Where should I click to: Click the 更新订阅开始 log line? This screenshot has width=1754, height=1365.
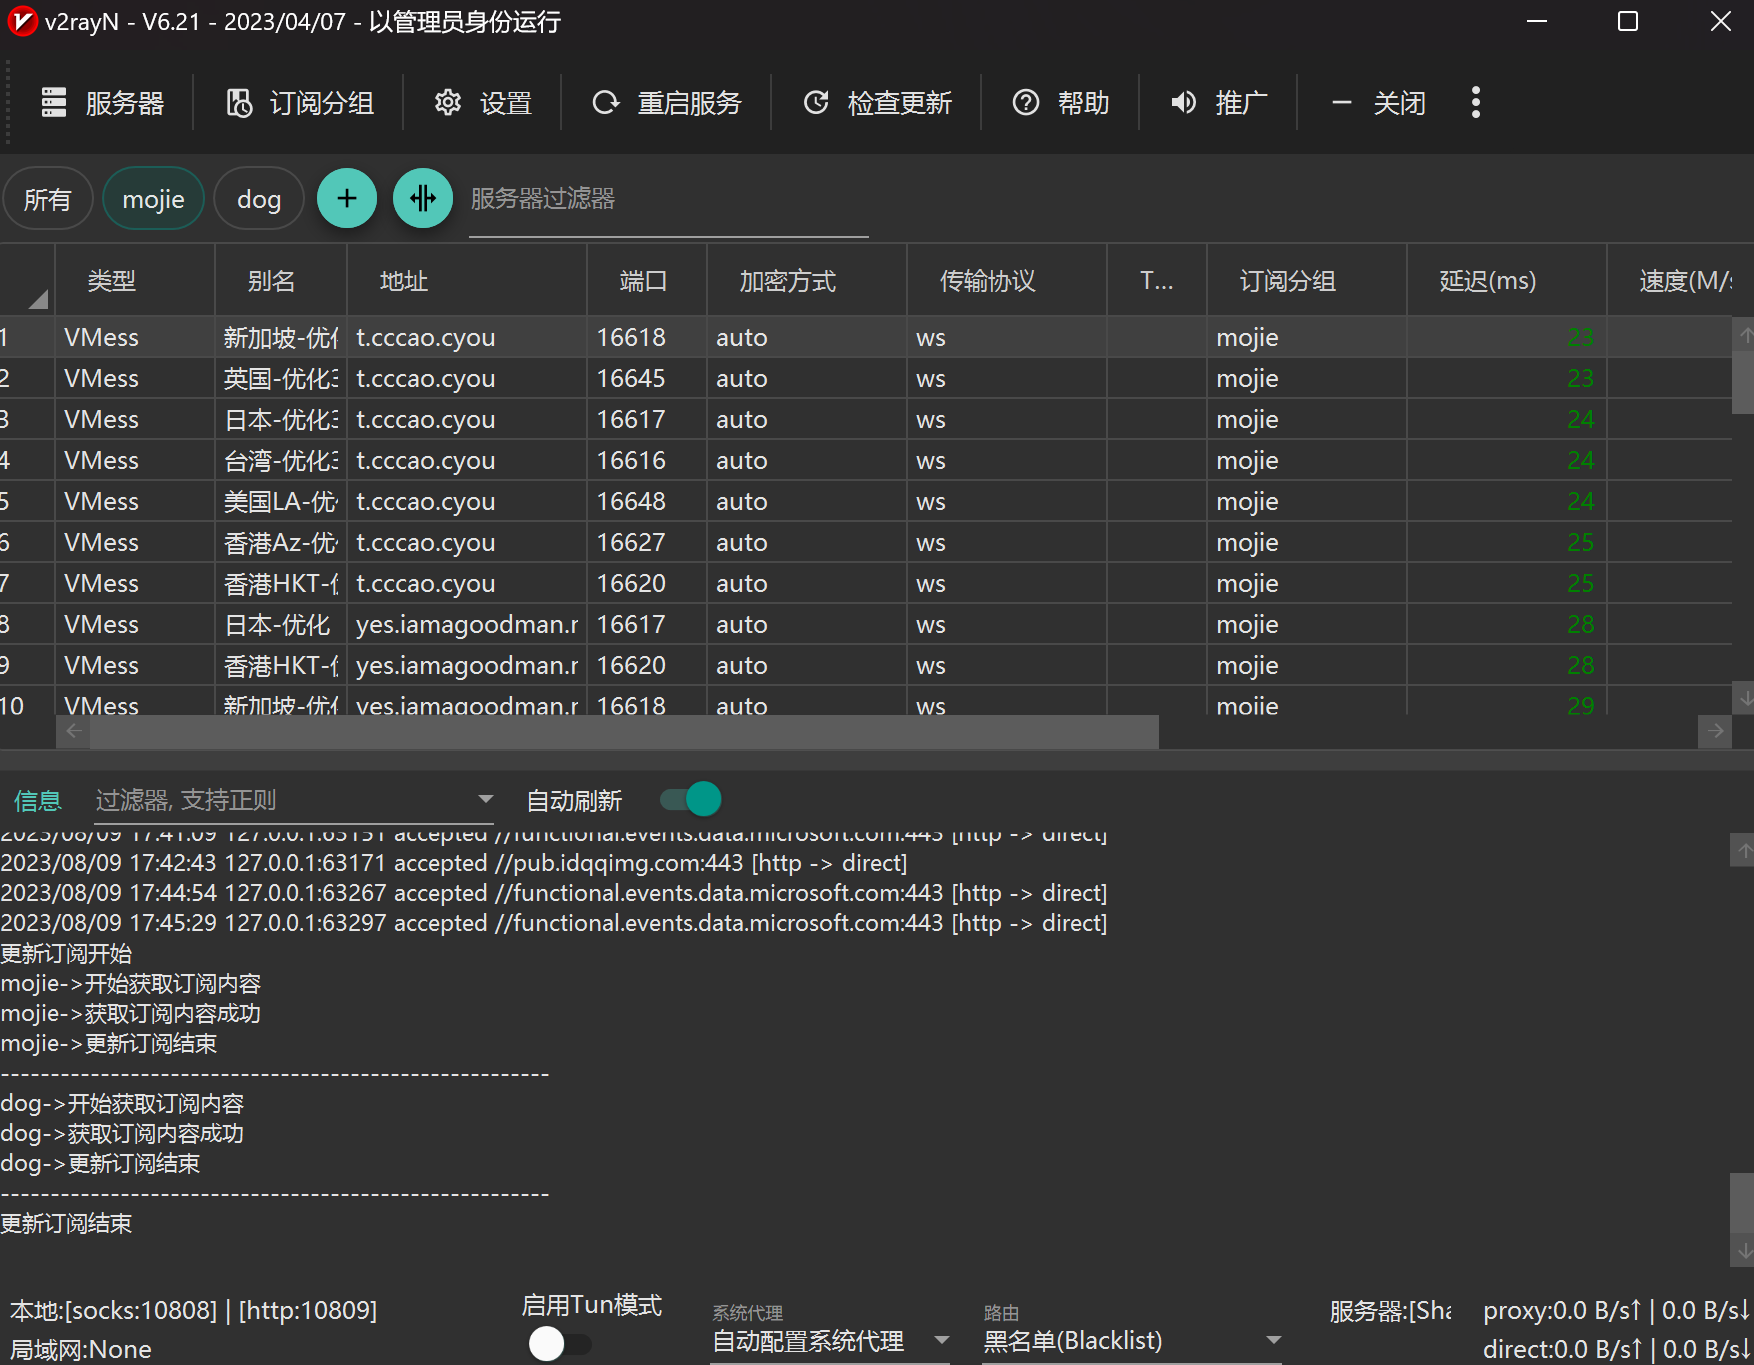(66, 953)
